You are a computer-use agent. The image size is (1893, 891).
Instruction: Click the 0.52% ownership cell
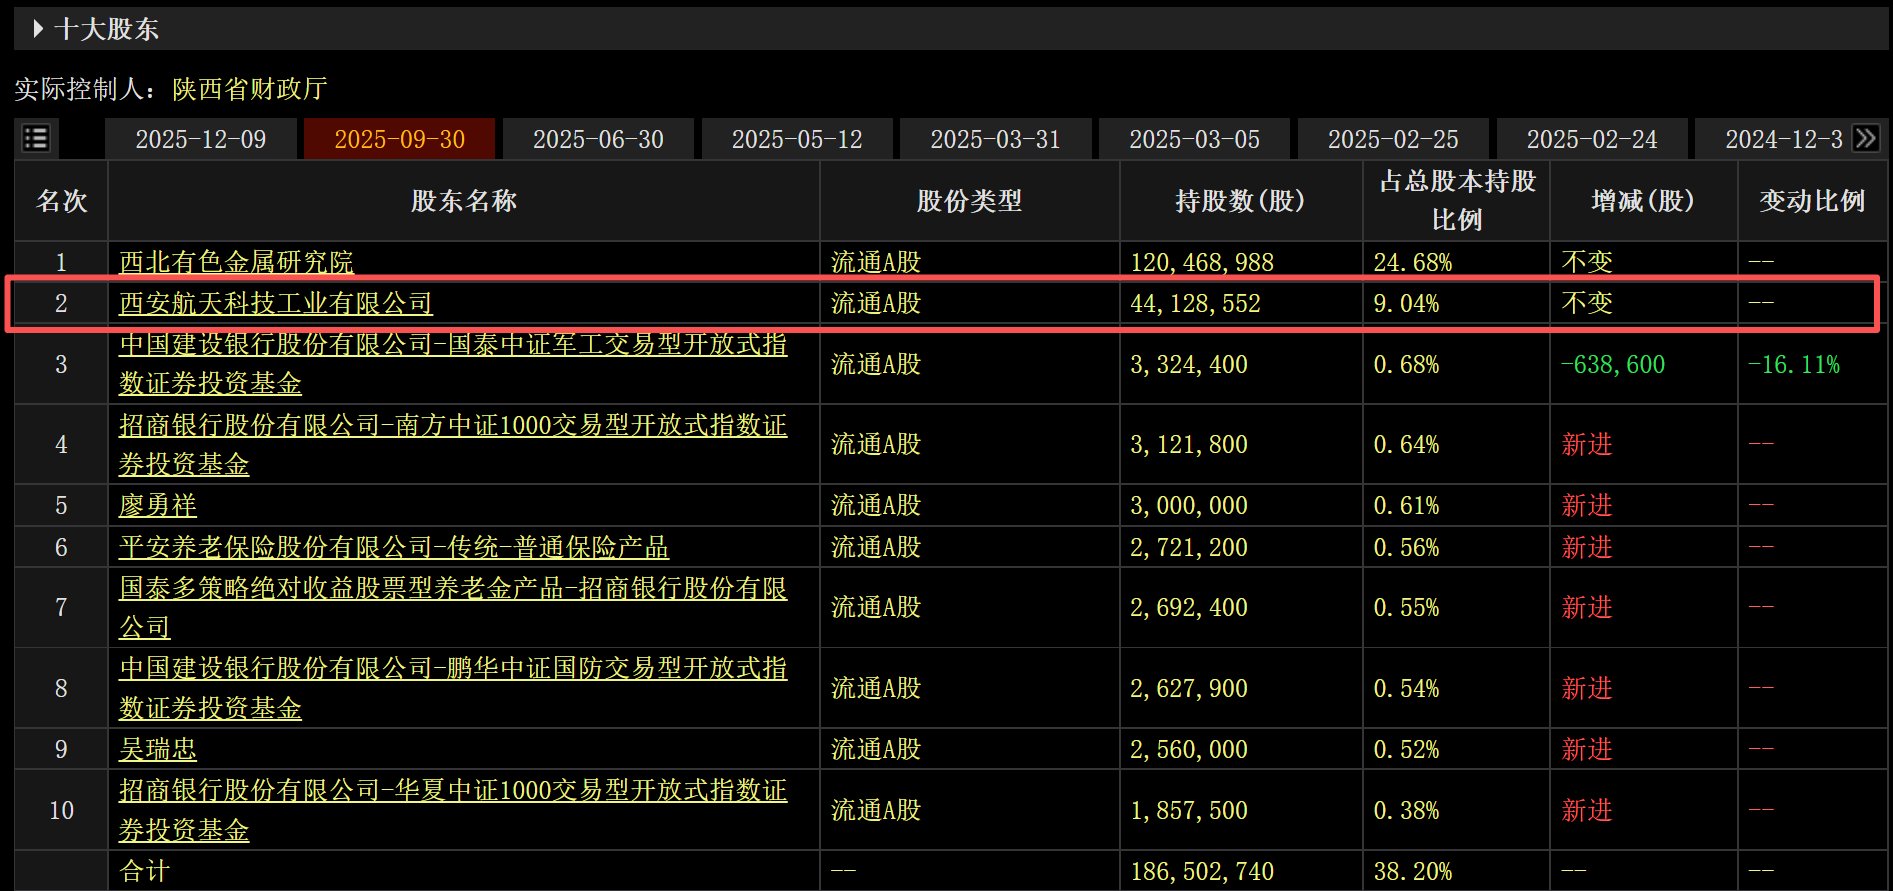pyautogui.click(x=1406, y=749)
